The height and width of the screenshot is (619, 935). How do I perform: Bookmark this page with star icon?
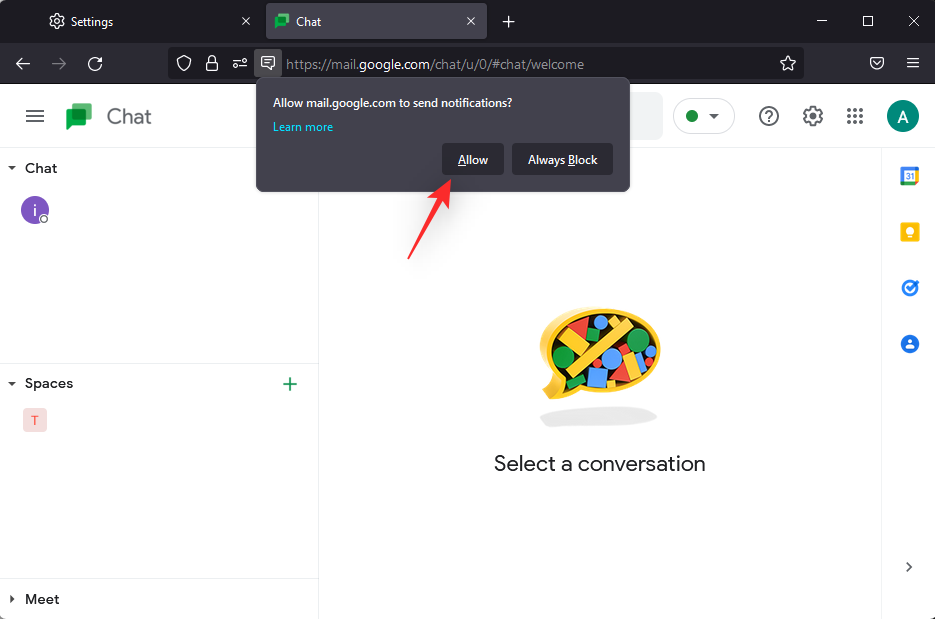pos(788,64)
